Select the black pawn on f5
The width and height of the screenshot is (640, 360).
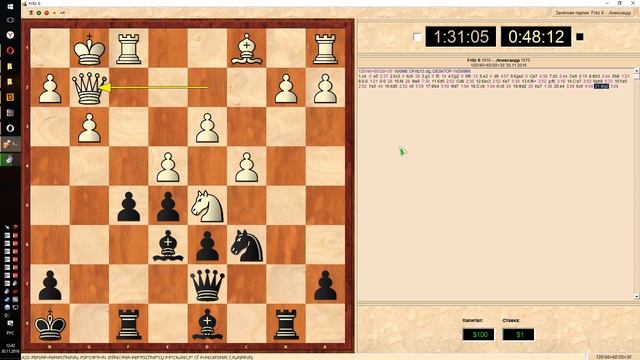click(129, 206)
